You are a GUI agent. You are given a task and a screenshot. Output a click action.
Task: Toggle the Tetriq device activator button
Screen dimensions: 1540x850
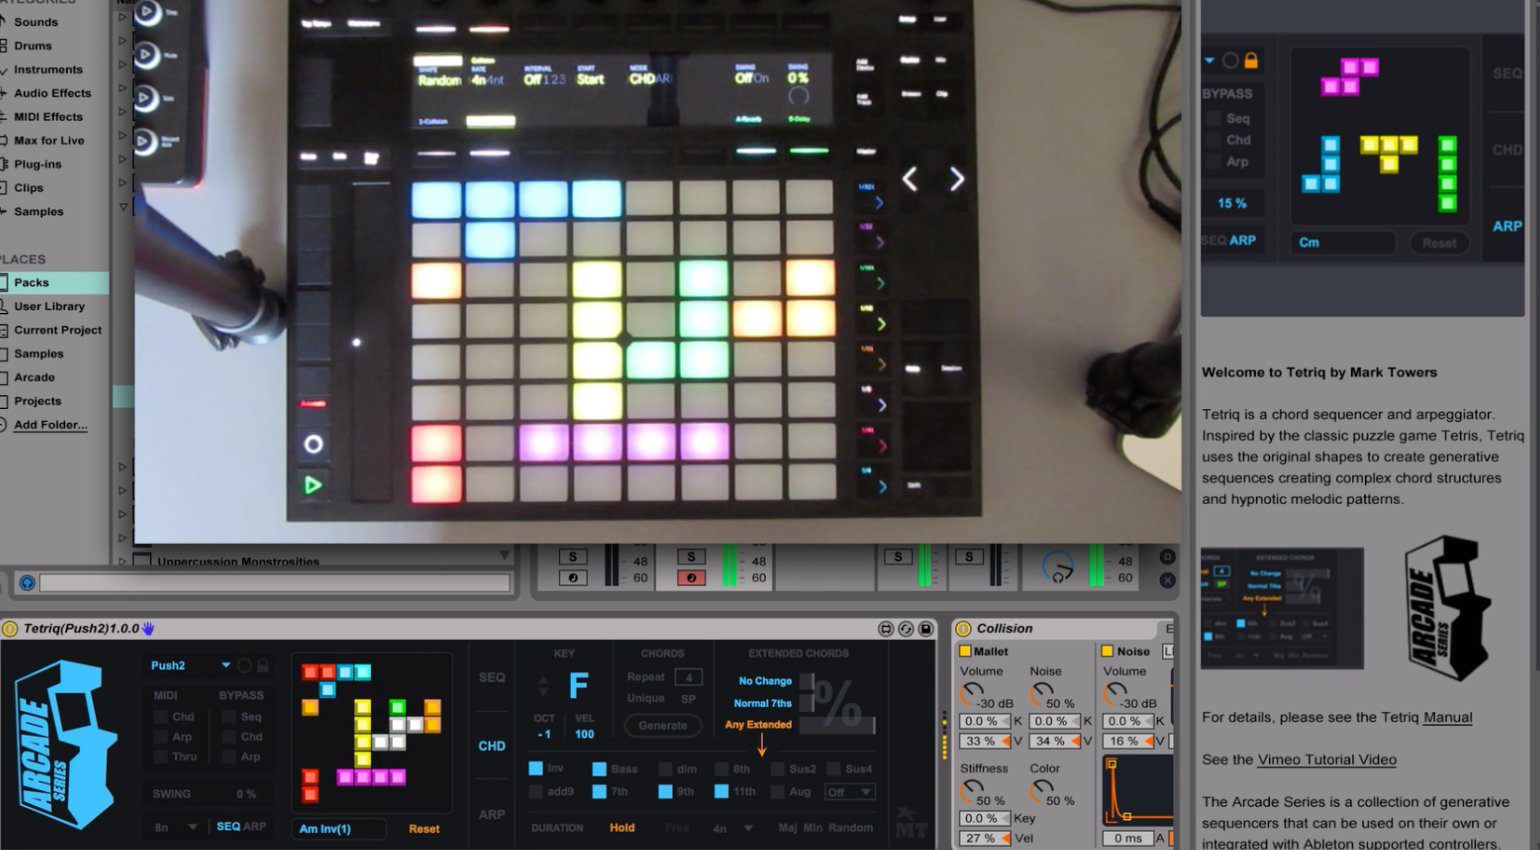coord(10,629)
